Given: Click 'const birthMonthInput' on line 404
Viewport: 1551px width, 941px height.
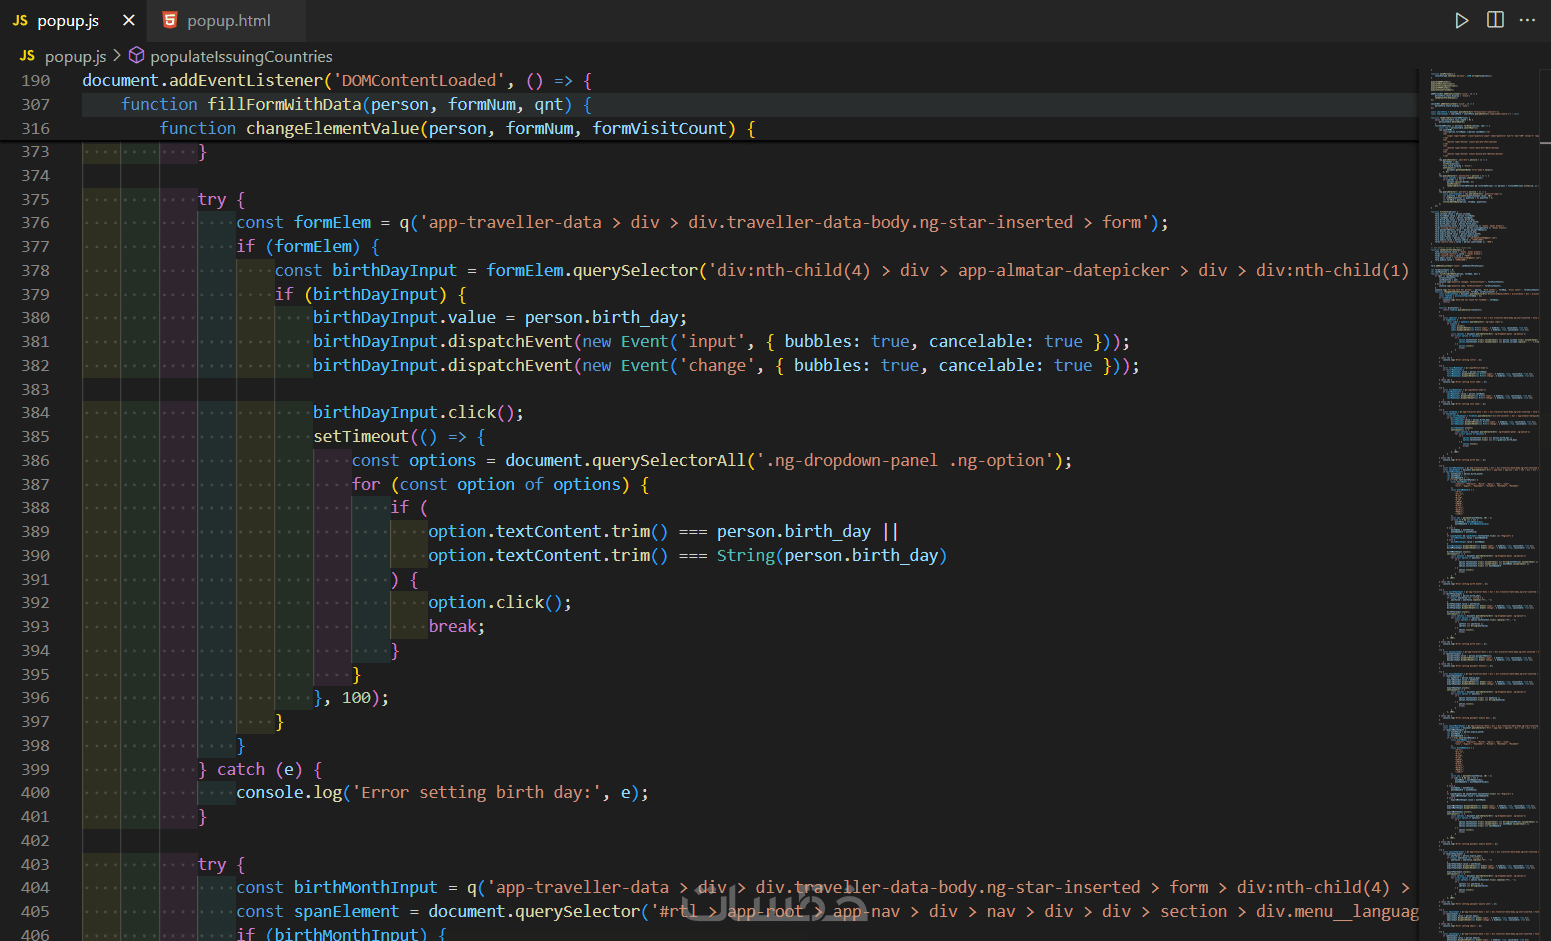Looking at the screenshot, I should pos(337,887).
